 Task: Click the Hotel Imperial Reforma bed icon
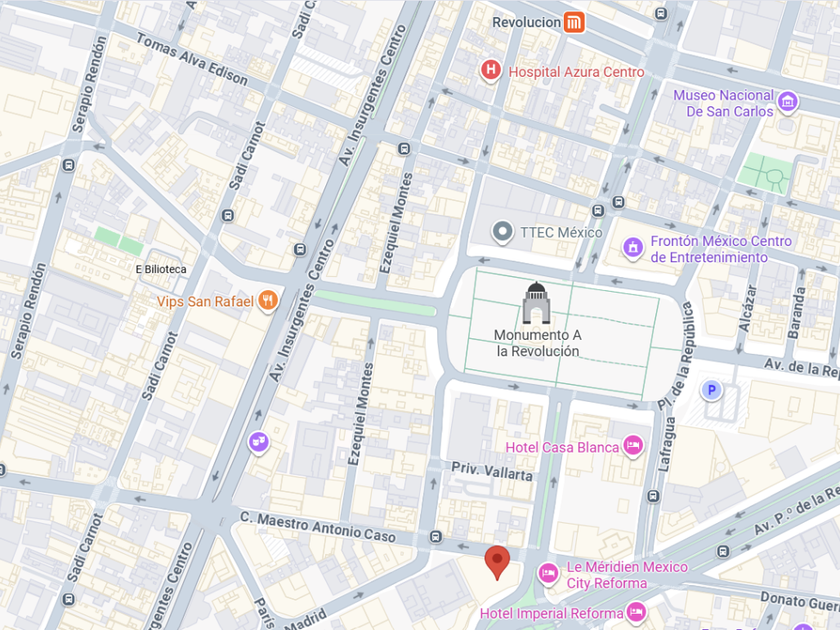[636, 612]
